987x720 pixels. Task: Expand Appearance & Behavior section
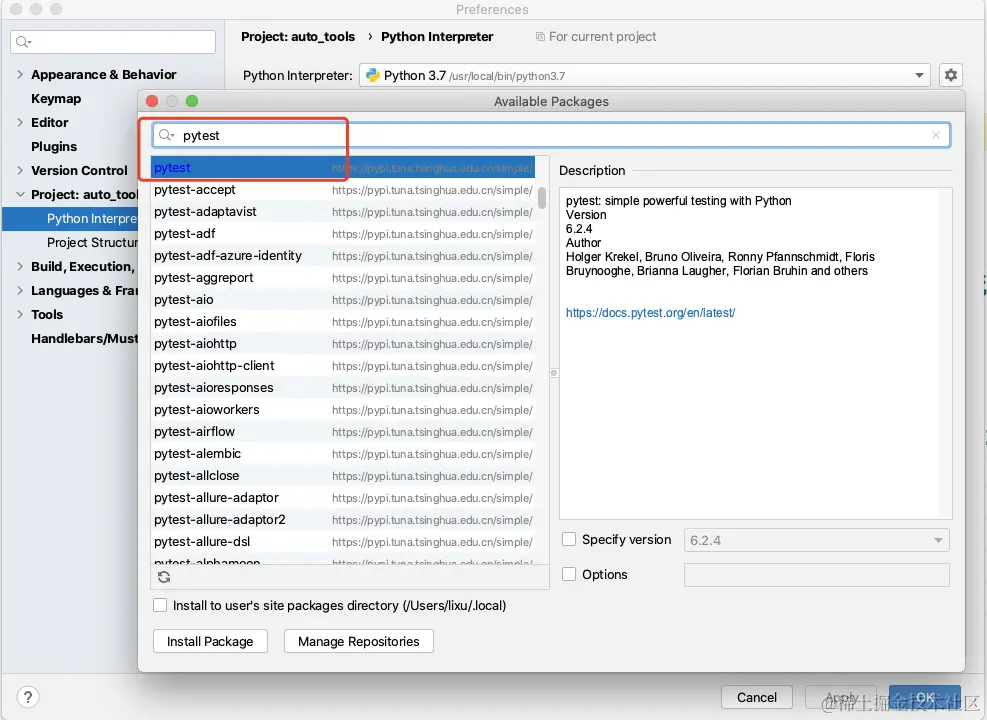tap(20, 74)
